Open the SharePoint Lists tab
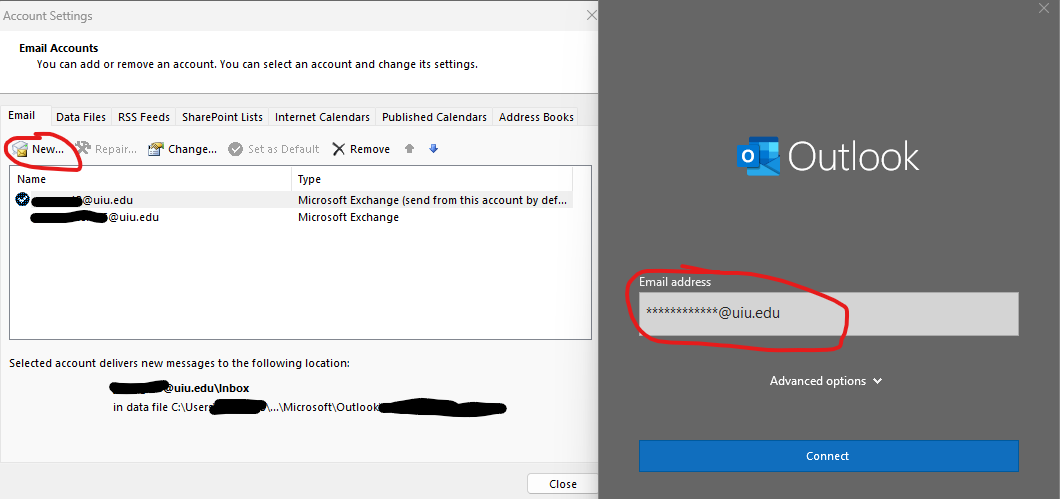The image size is (1060, 499). (x=222, y=117)
